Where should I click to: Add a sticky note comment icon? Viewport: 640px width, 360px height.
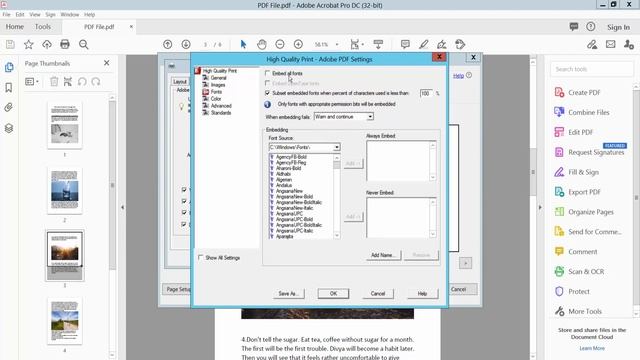pos(405,44)
